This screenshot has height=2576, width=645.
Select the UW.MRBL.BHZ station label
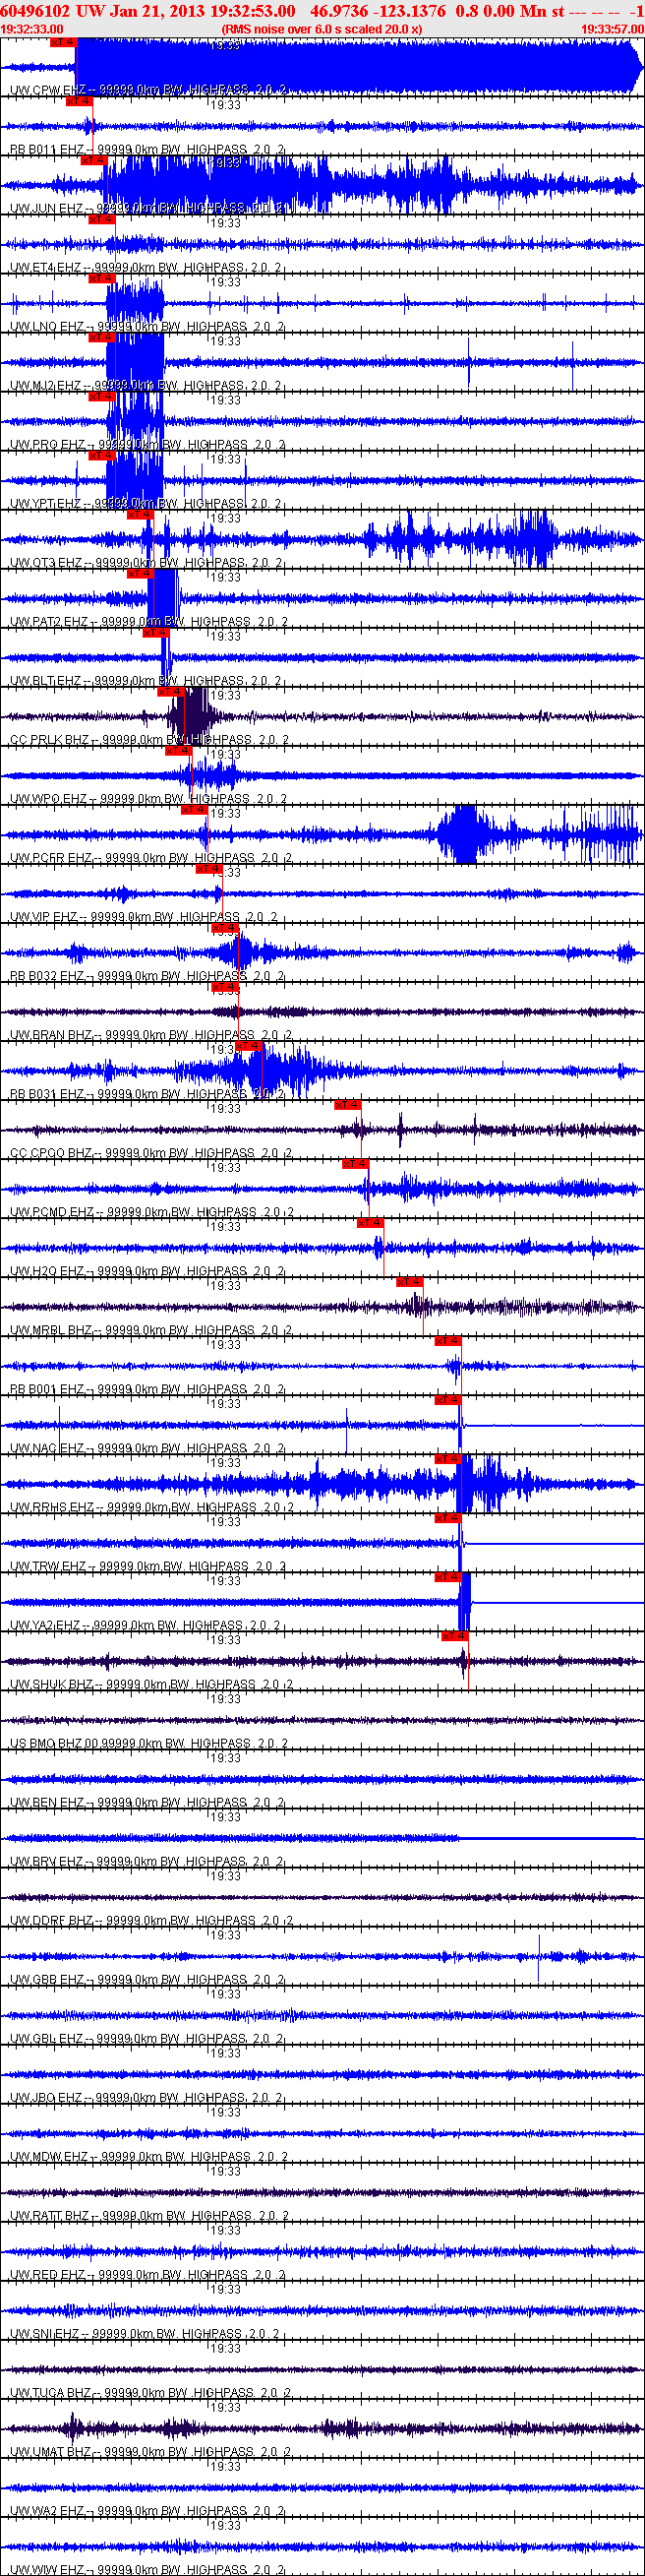click(51, 1329)
